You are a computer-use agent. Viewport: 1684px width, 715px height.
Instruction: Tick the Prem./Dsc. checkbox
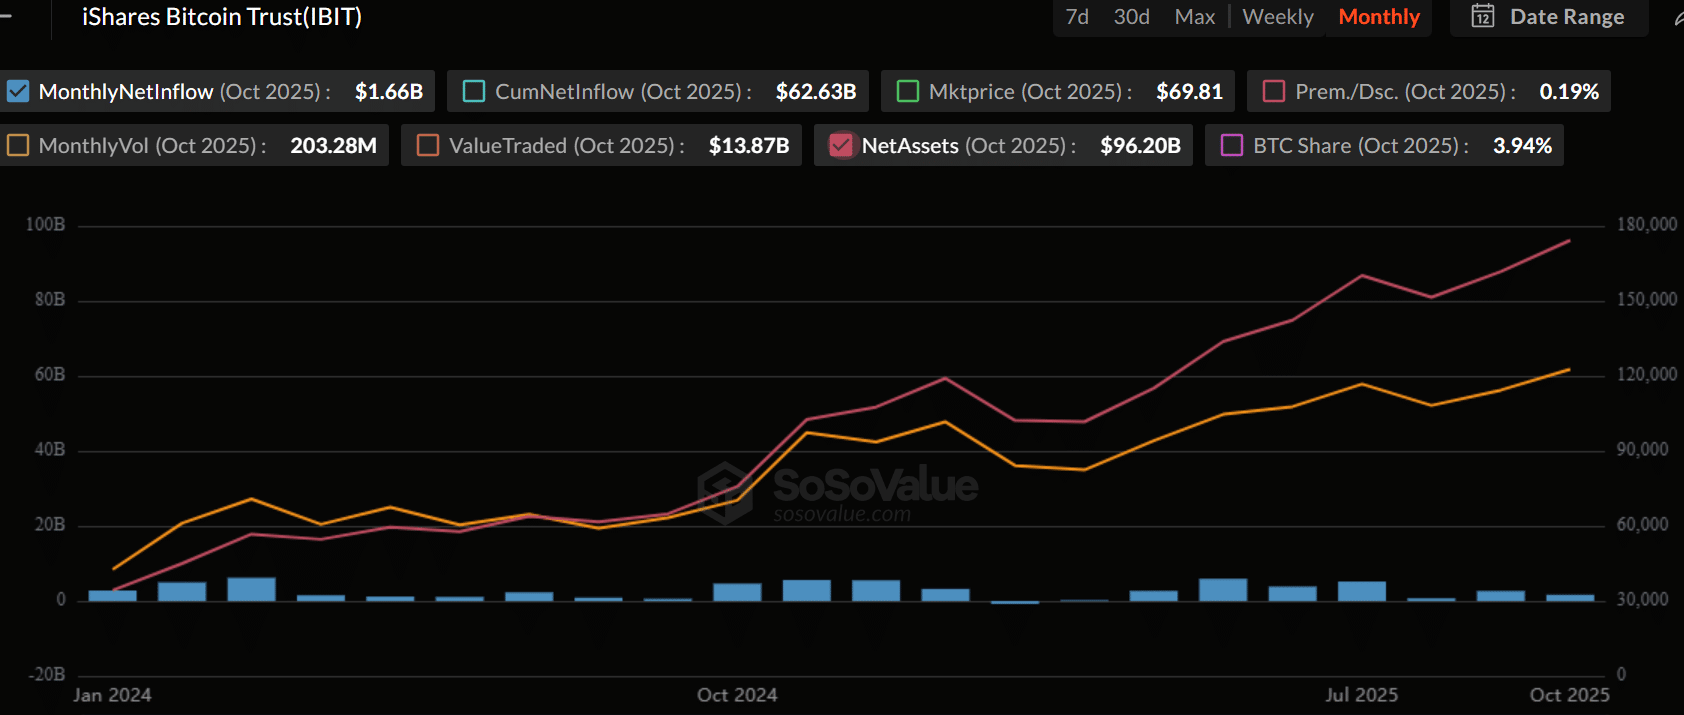pyautogui.click(x=1274, y=92)
